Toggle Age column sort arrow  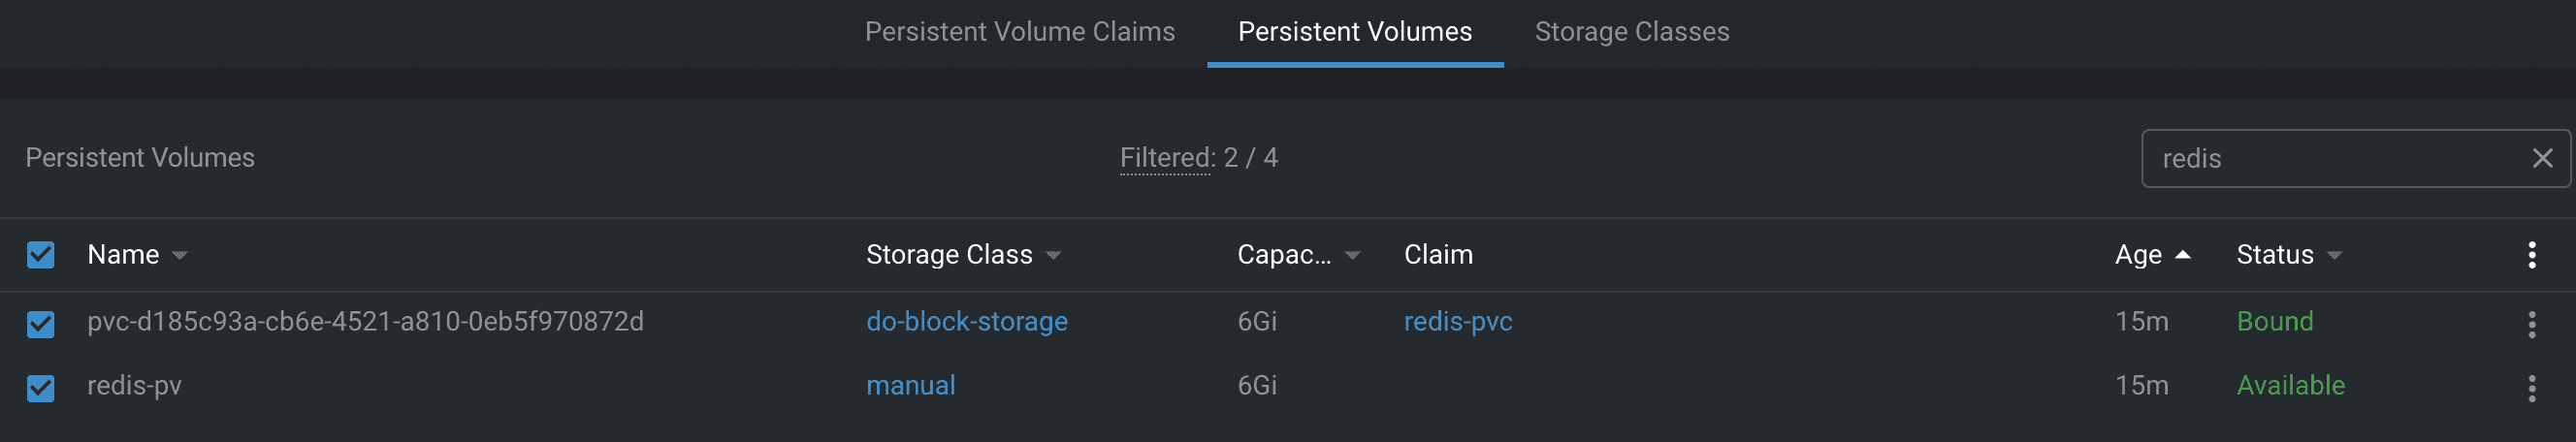coord(2183,255)
